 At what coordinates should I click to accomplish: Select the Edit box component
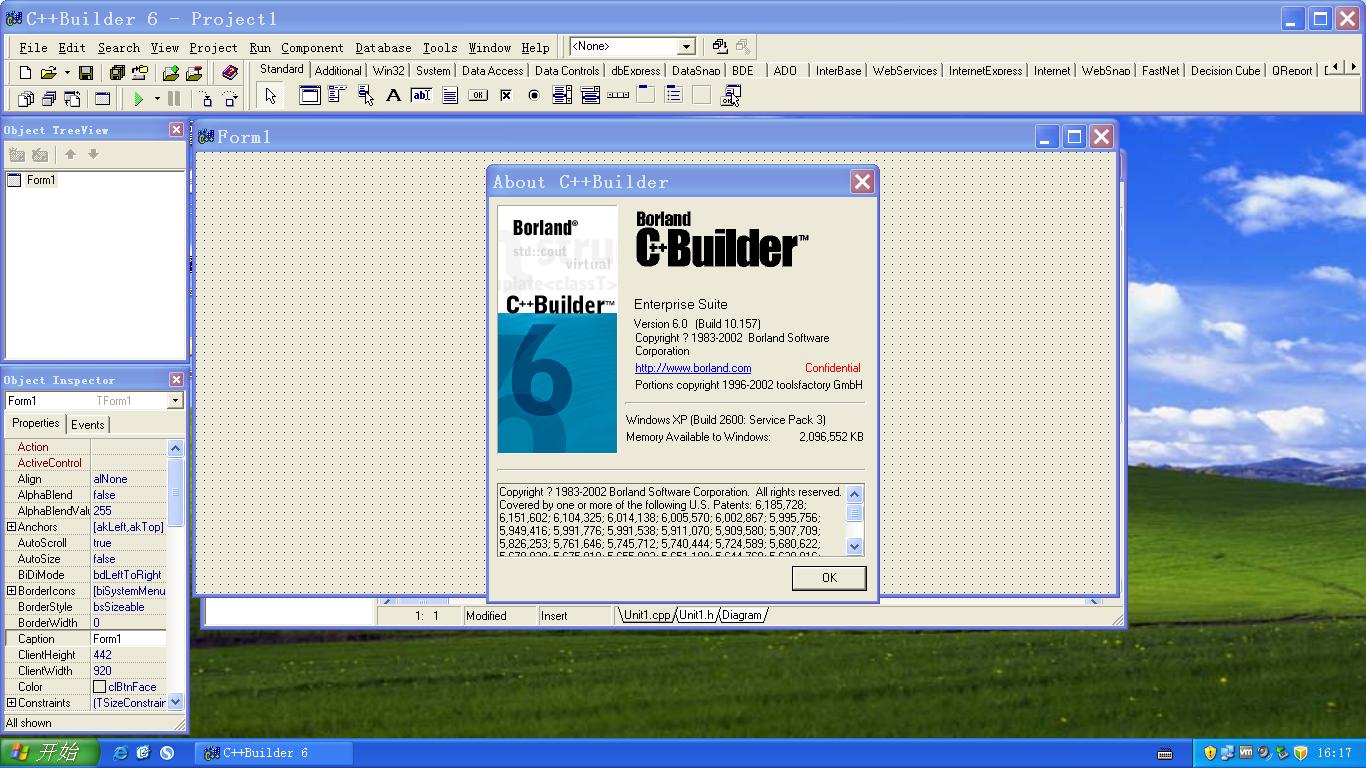point(421,95)
